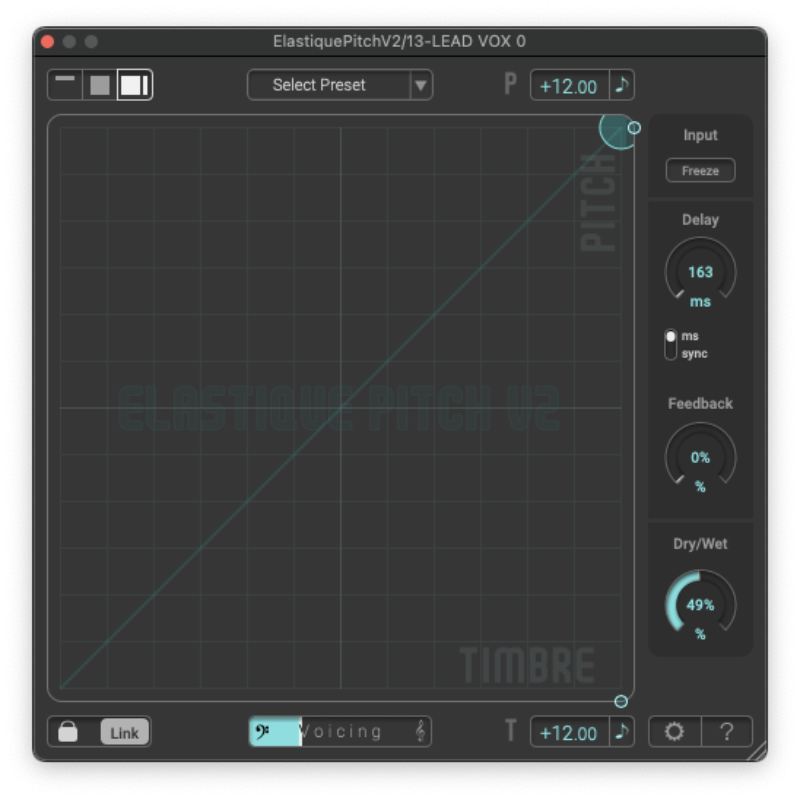
Task: Click the preset dropdown arrow
Action: [x=421, y=85]
